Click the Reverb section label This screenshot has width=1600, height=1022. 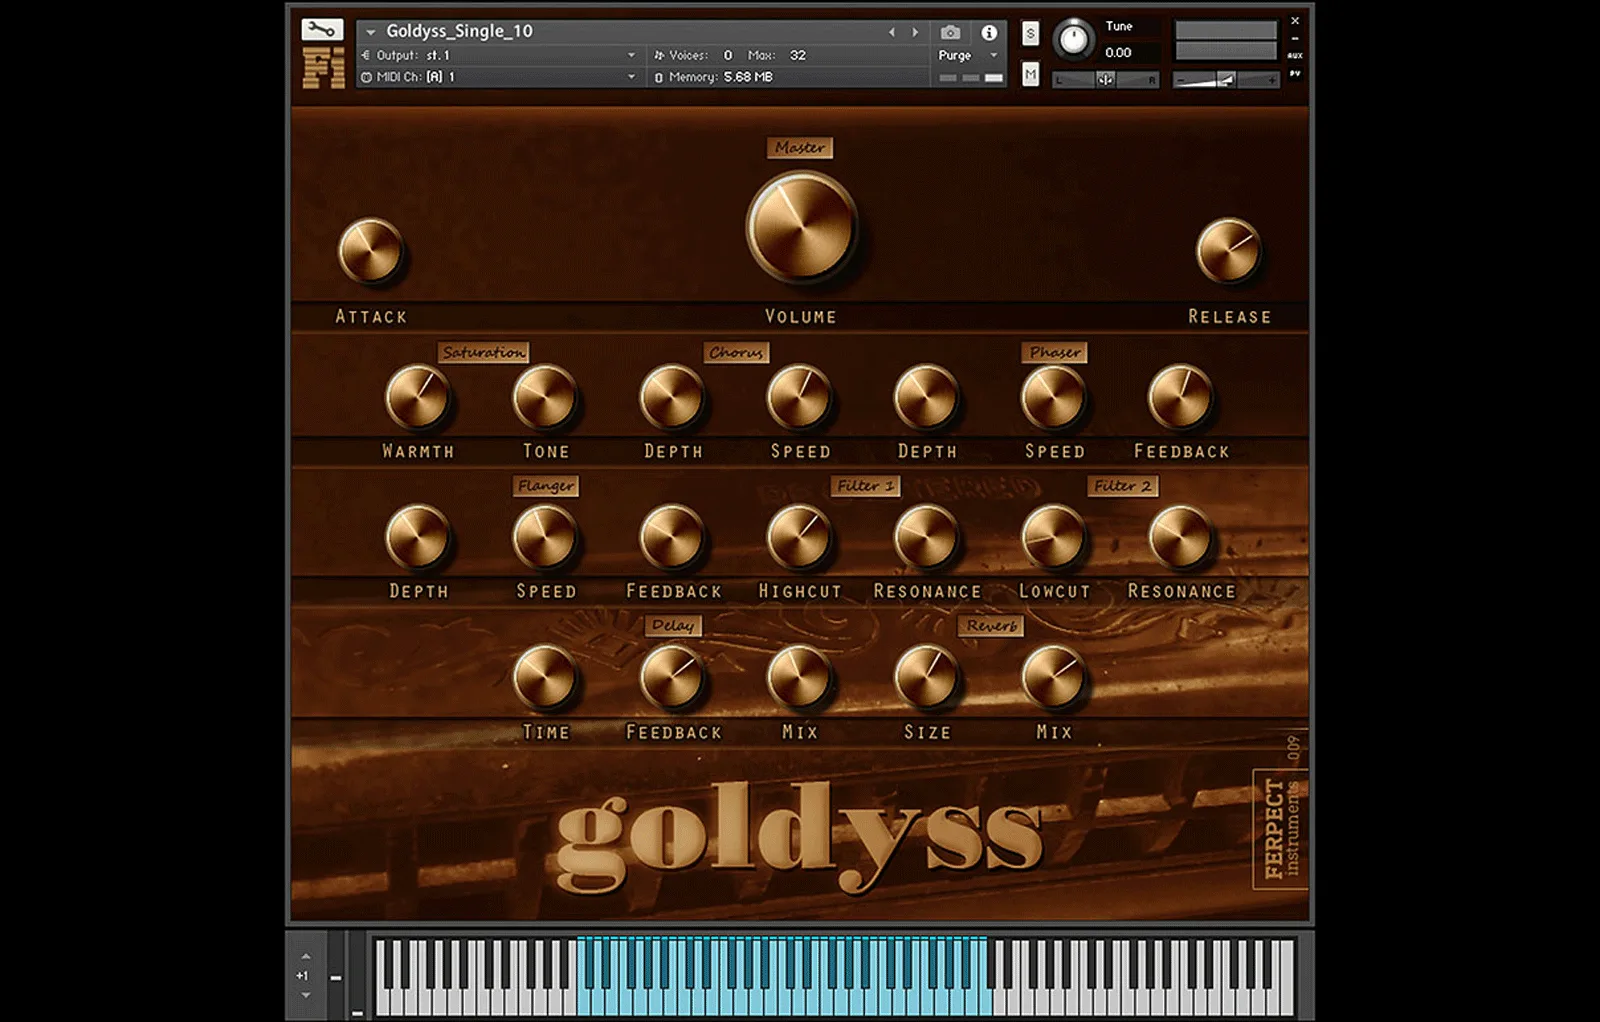click(x=991, y=625)
